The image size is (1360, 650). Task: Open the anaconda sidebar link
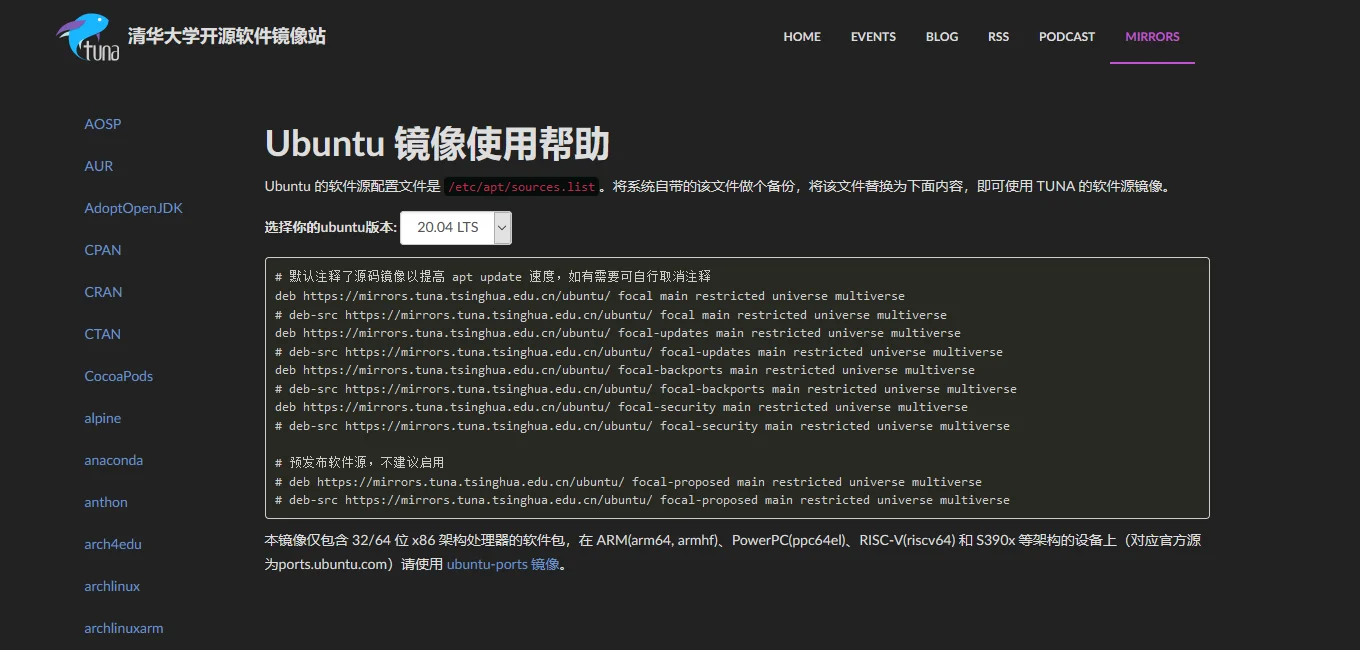click(x=114, y=460)
